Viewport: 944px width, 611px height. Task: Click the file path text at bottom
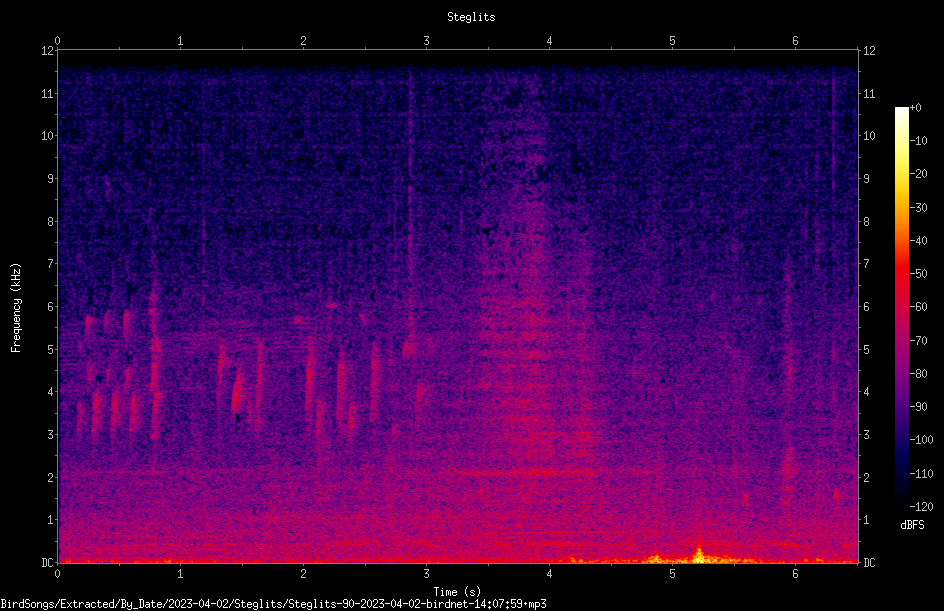click(273, 604)
